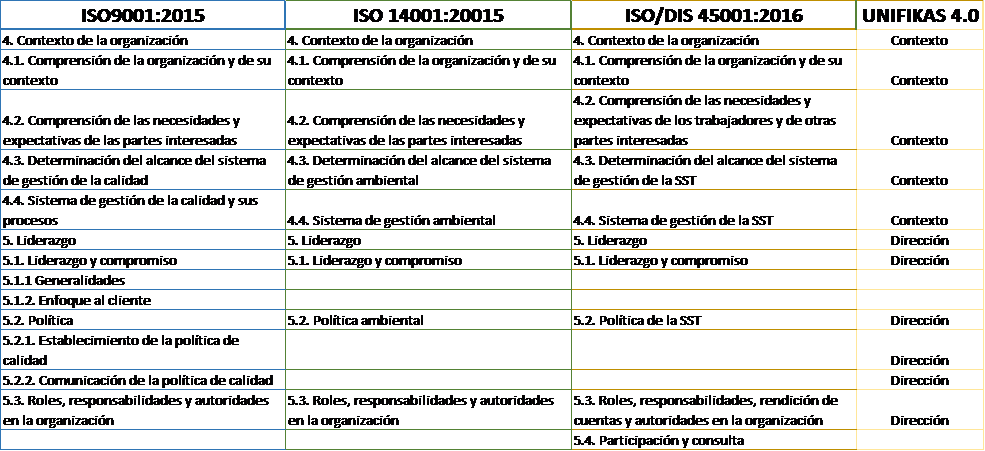Select 'Contexto' cell in the 4.2 row
This screenshot has width=985, height=451.
point(920,120)
